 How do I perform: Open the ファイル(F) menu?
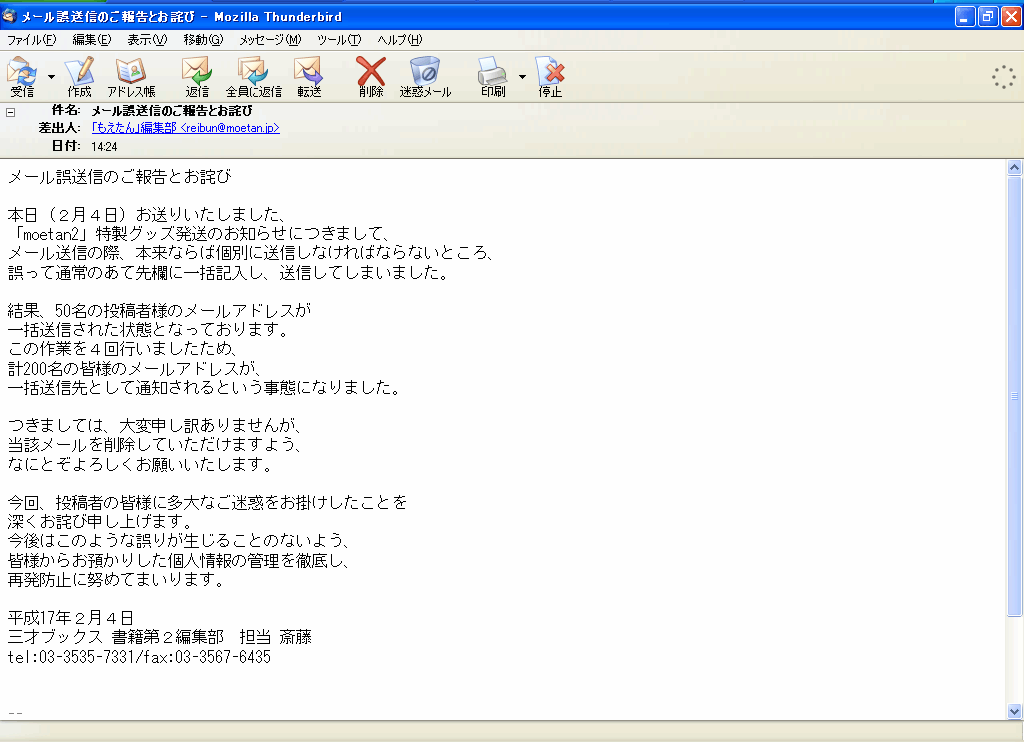31,40
